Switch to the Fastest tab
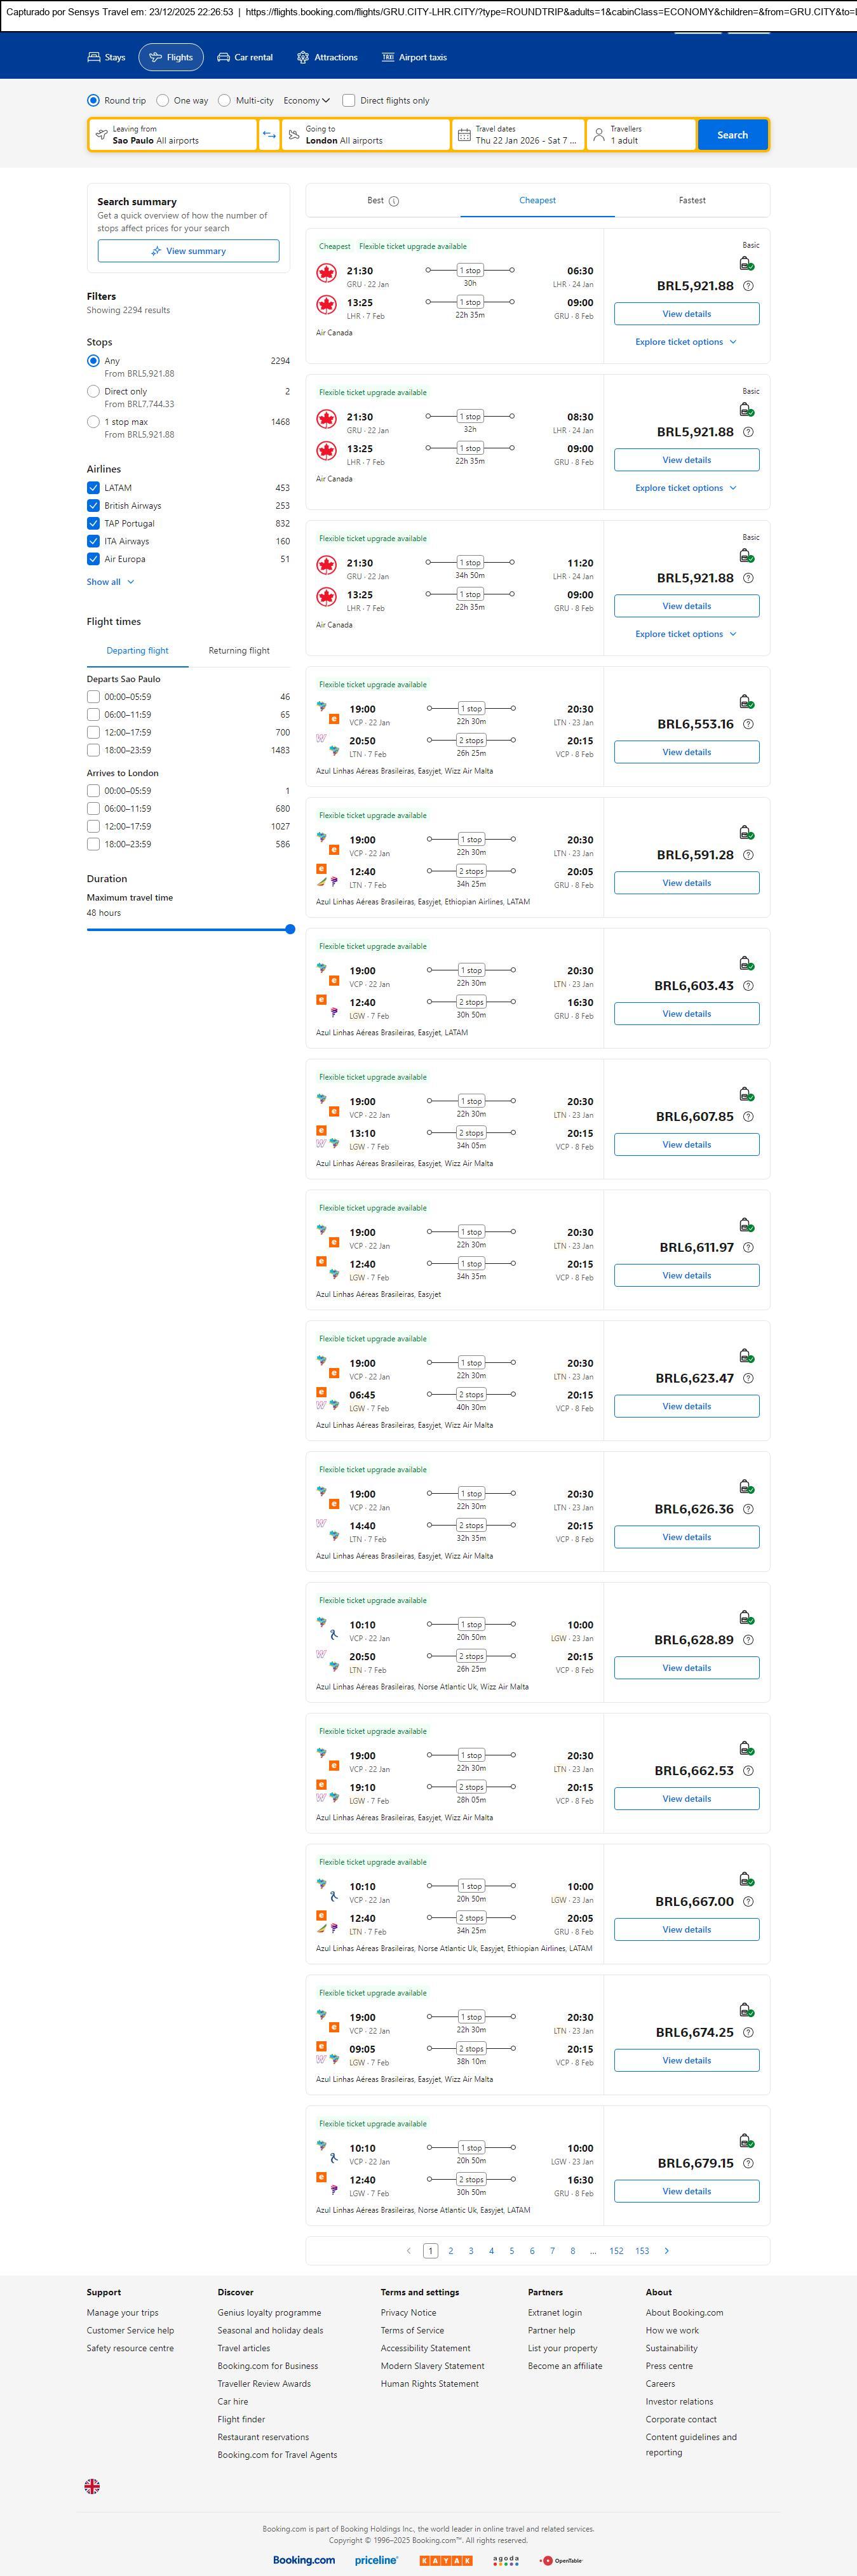 point(692,201)
